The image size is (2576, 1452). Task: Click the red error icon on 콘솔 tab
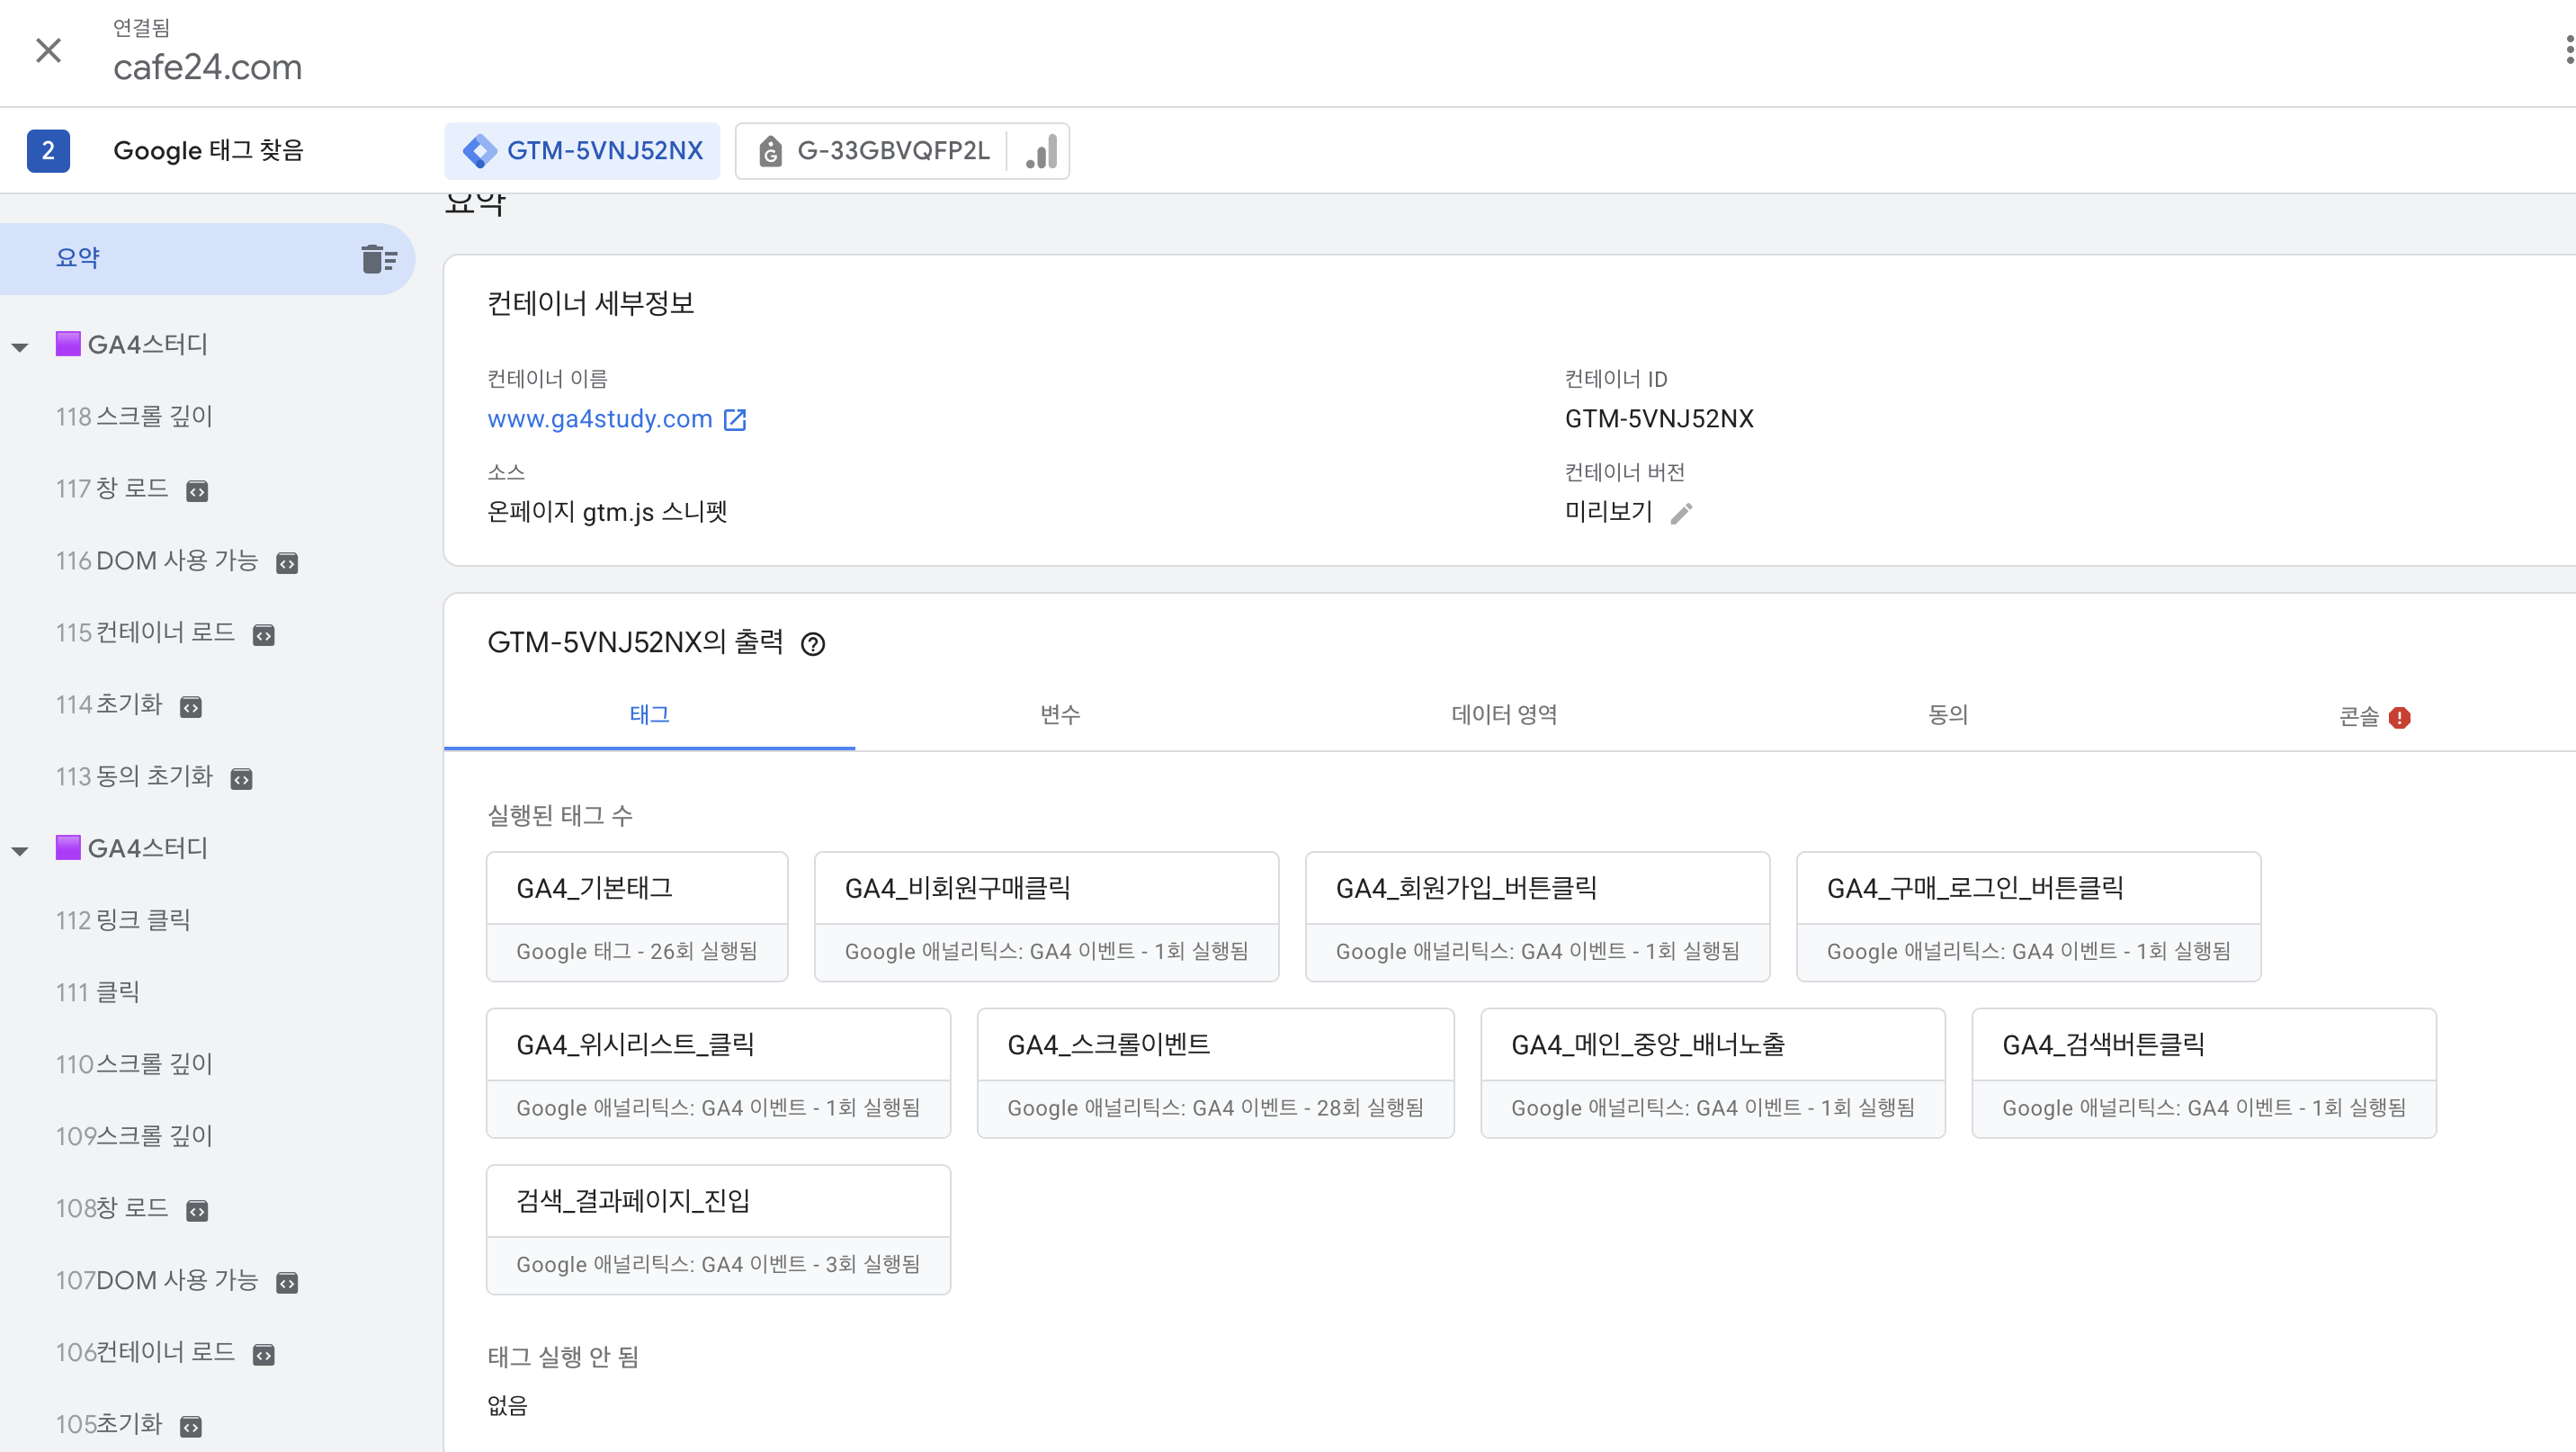(2399, 718)
